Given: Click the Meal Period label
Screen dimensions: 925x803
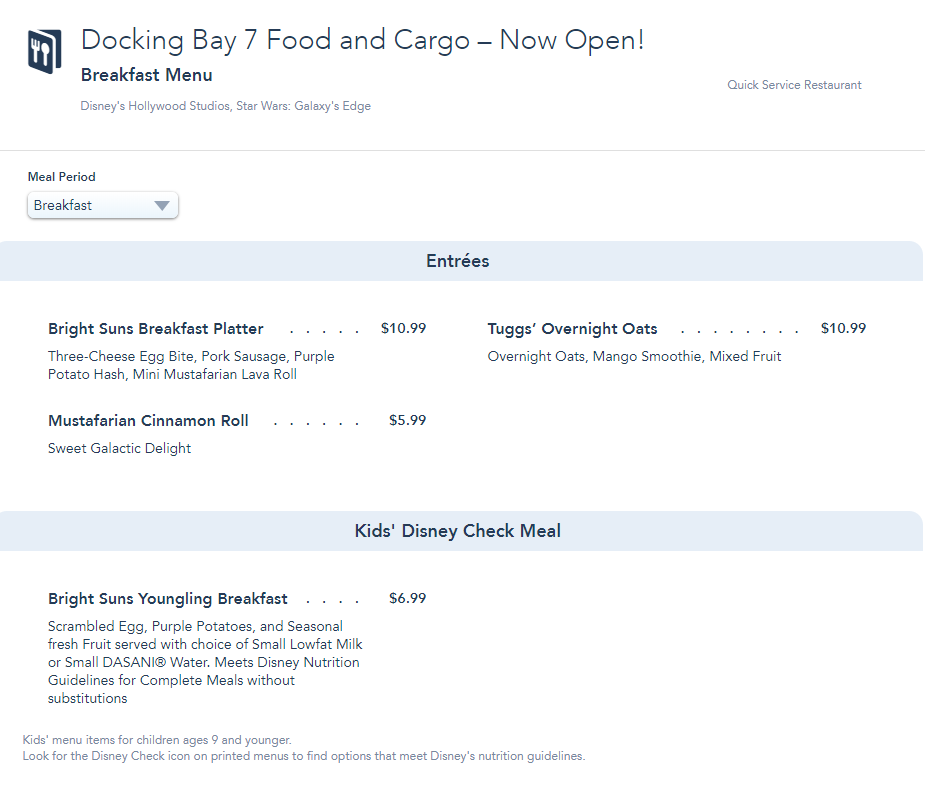Looking at the screenshot, I should (62, 177).
